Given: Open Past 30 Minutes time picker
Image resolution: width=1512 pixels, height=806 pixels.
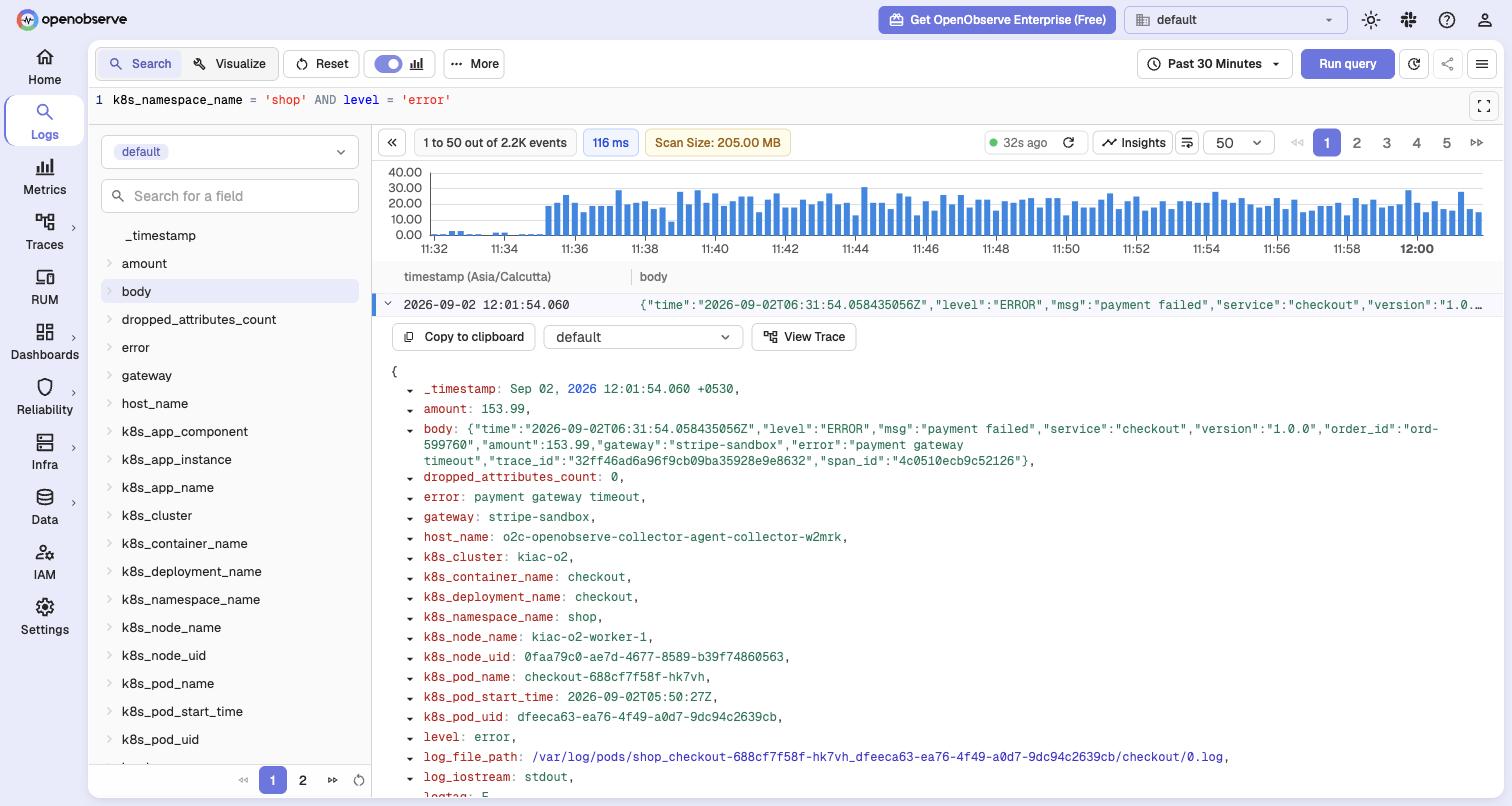Looking at the screenshot, I should (1215, 64).
